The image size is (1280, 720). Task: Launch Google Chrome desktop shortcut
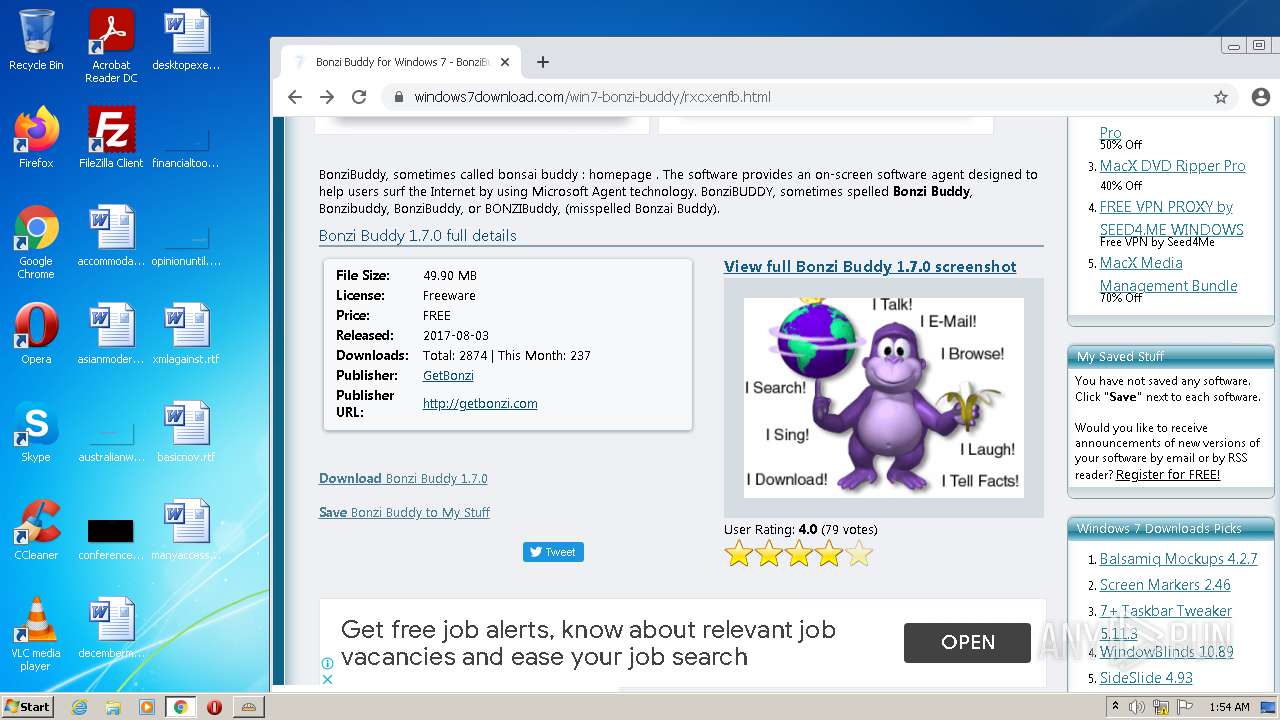click(x=36, y=242)
